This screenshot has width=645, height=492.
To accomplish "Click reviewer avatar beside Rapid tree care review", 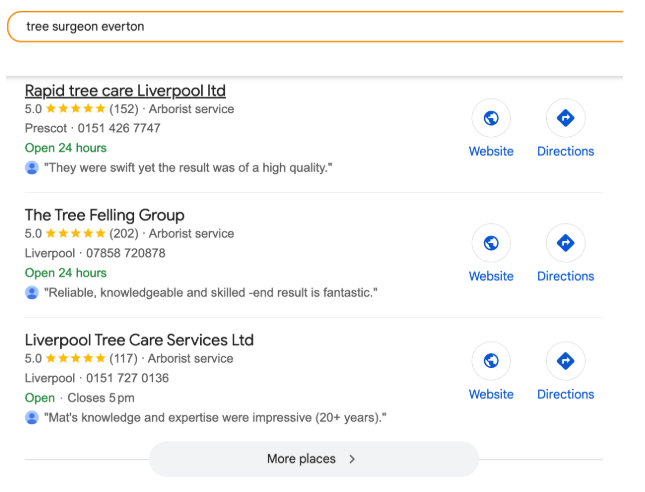I will click(x=32, y=168).
